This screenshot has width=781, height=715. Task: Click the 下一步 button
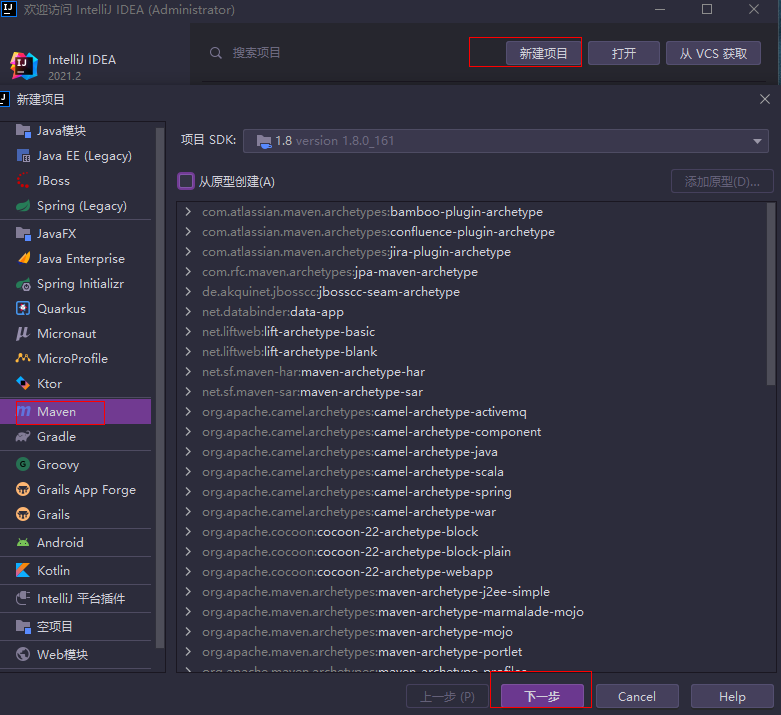click(542, 696)
